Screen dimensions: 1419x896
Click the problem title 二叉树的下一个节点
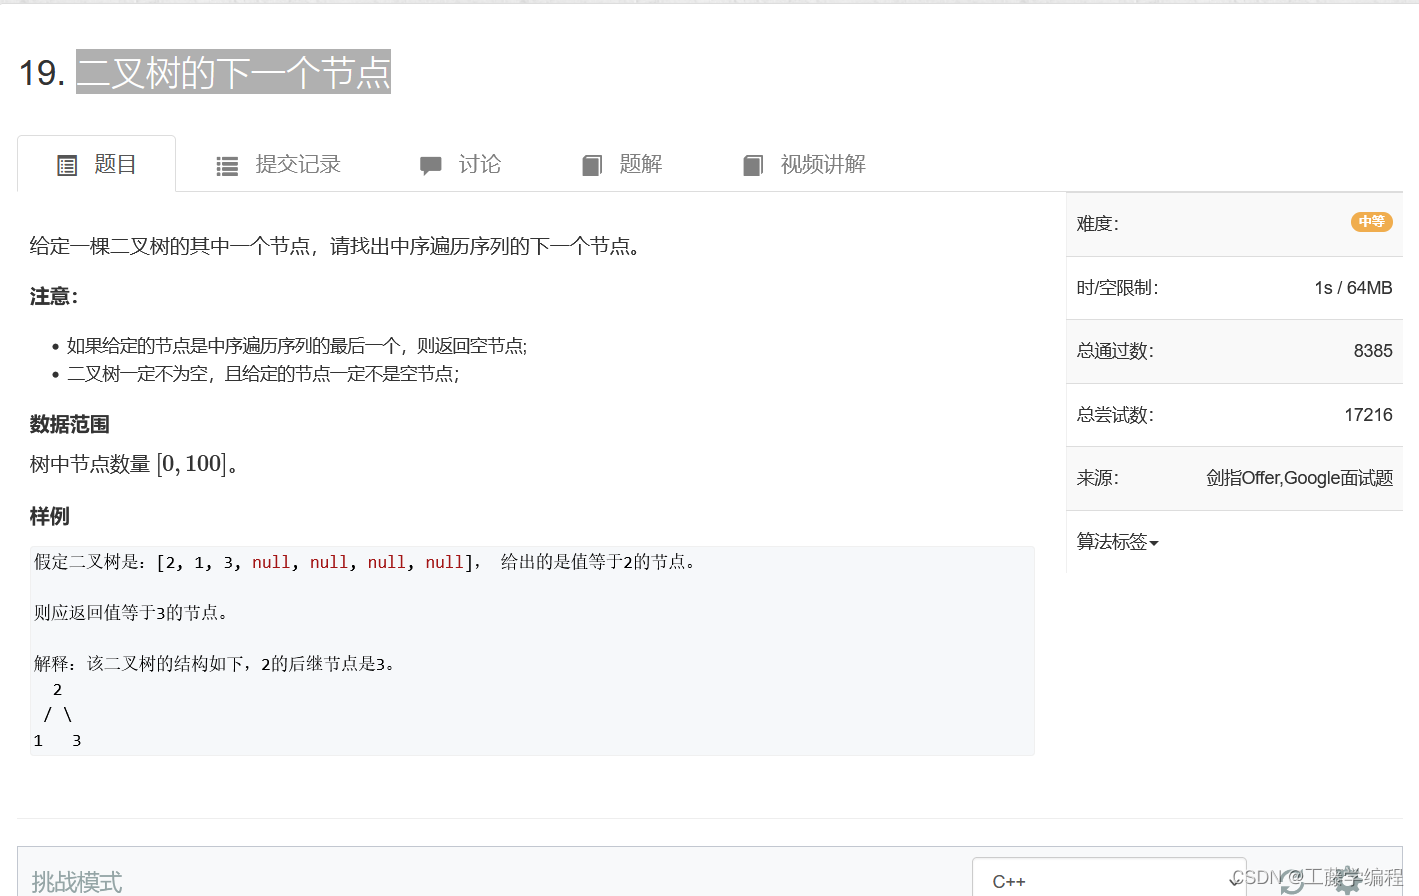(x=233, y=72)
